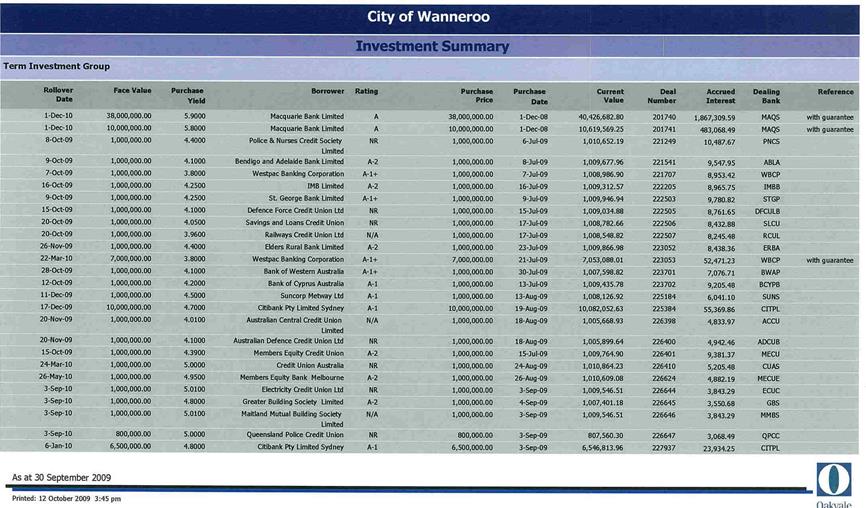866x508 pixels.
Task: Select the Investment Summary heading
Action: pos(432,46)
